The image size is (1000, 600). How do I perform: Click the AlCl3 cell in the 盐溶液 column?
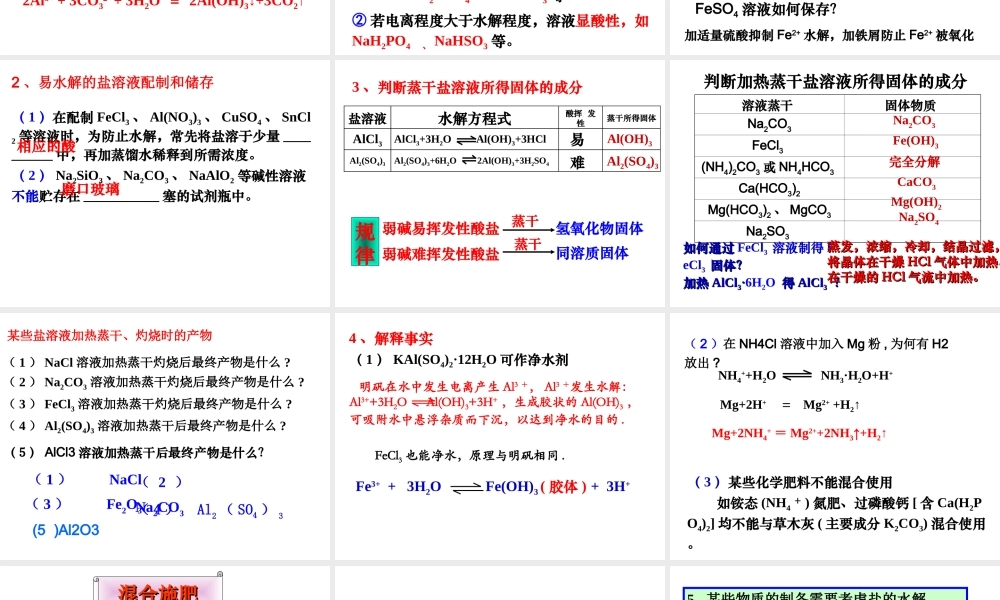[367, 140]
